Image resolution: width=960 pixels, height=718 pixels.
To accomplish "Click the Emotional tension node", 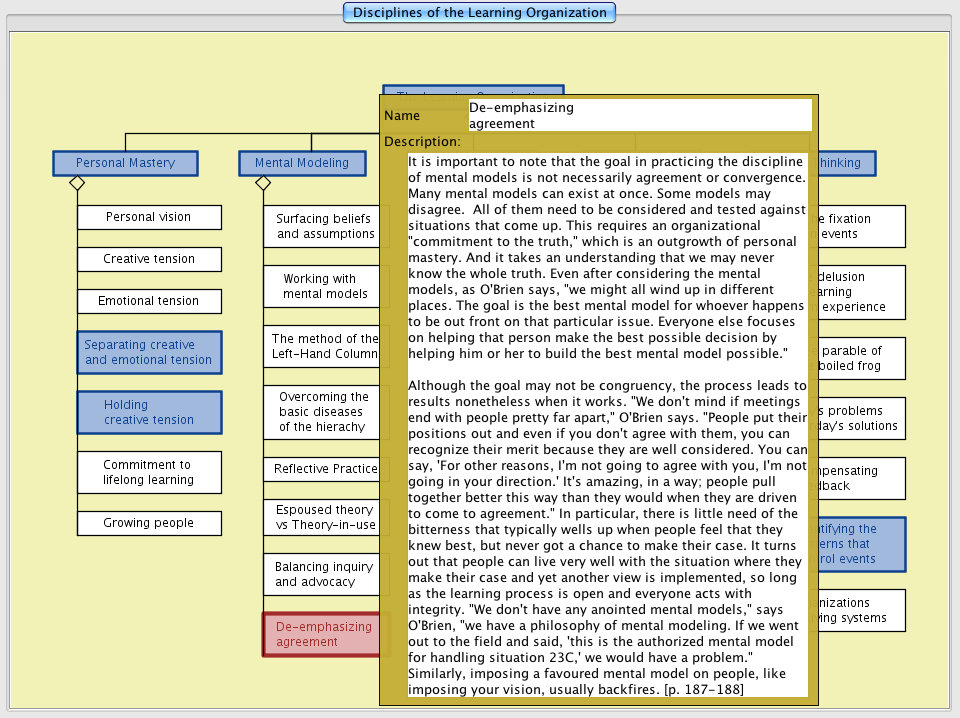I will (149, 301).
